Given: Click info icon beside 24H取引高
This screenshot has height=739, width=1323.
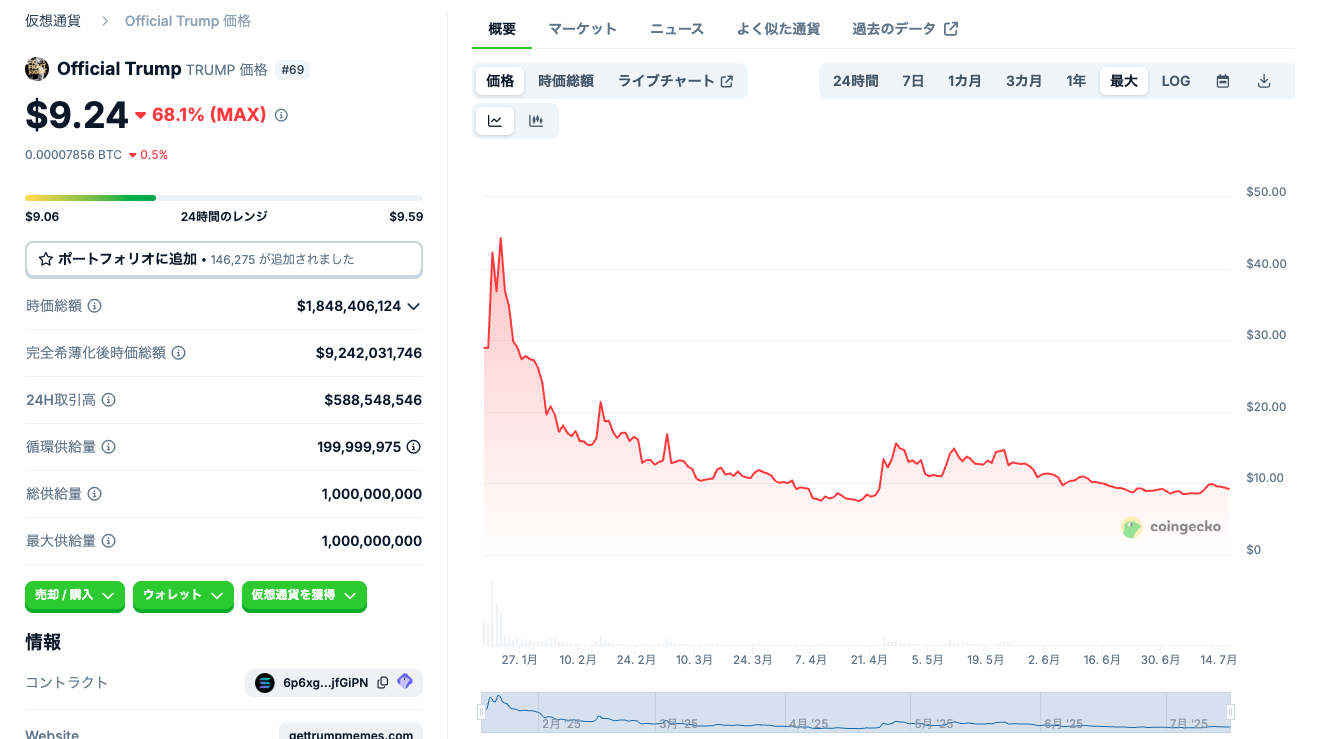Looking at the screenshot, I should [109, 400].
